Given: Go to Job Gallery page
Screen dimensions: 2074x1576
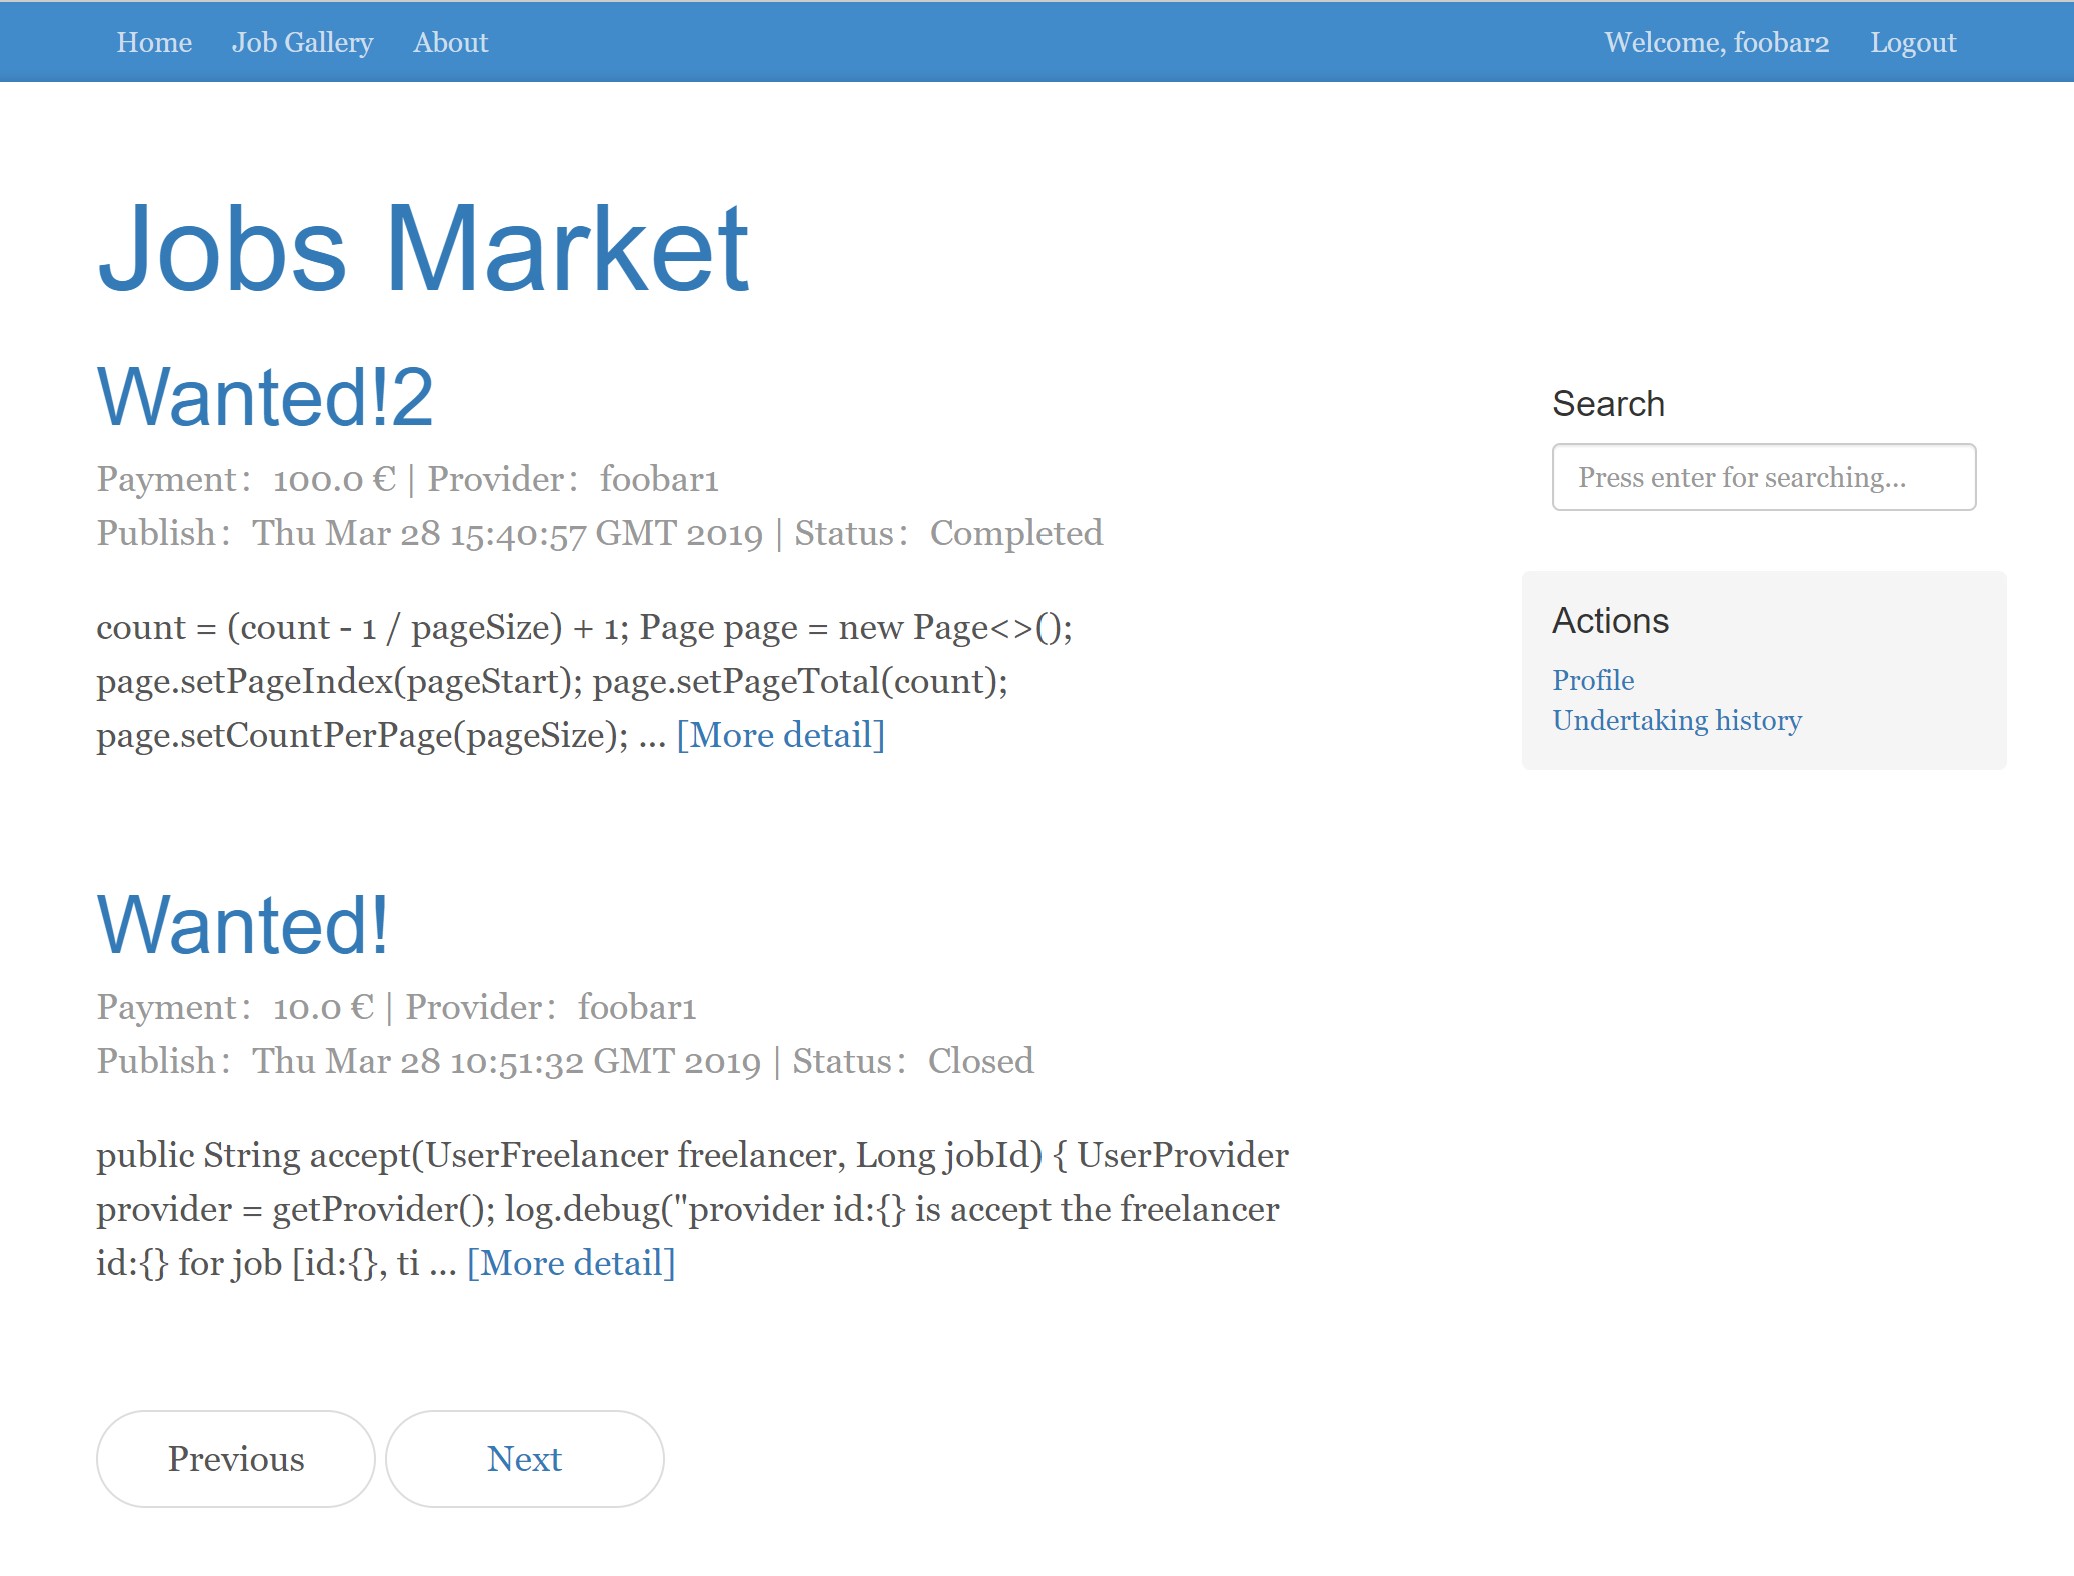Looking at the screenshot, I should click(x=302, y=42).
